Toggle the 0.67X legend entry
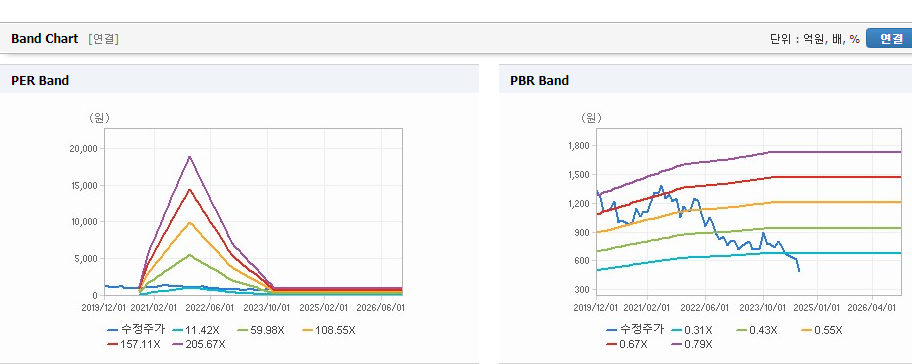The image size is (912, 364). click(626, 344)
